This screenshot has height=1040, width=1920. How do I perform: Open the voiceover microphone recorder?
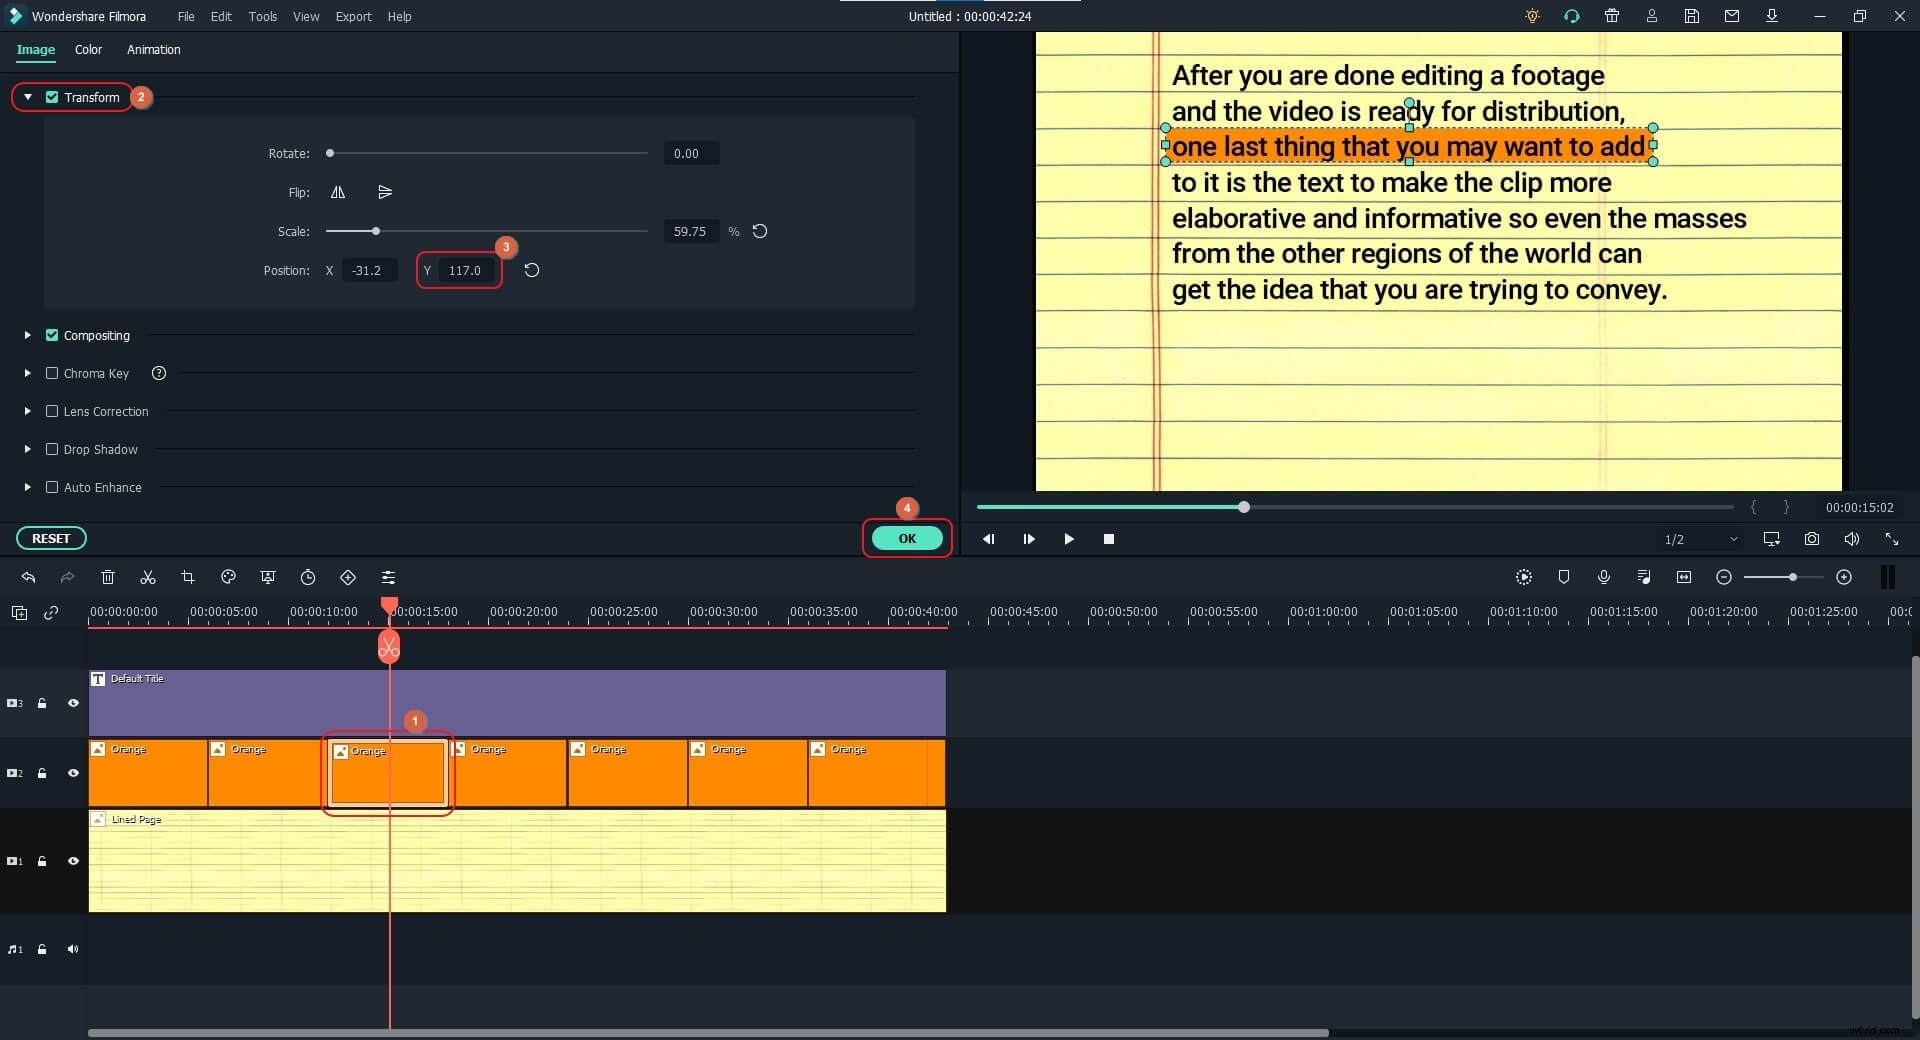click(x=1604, y=577)
